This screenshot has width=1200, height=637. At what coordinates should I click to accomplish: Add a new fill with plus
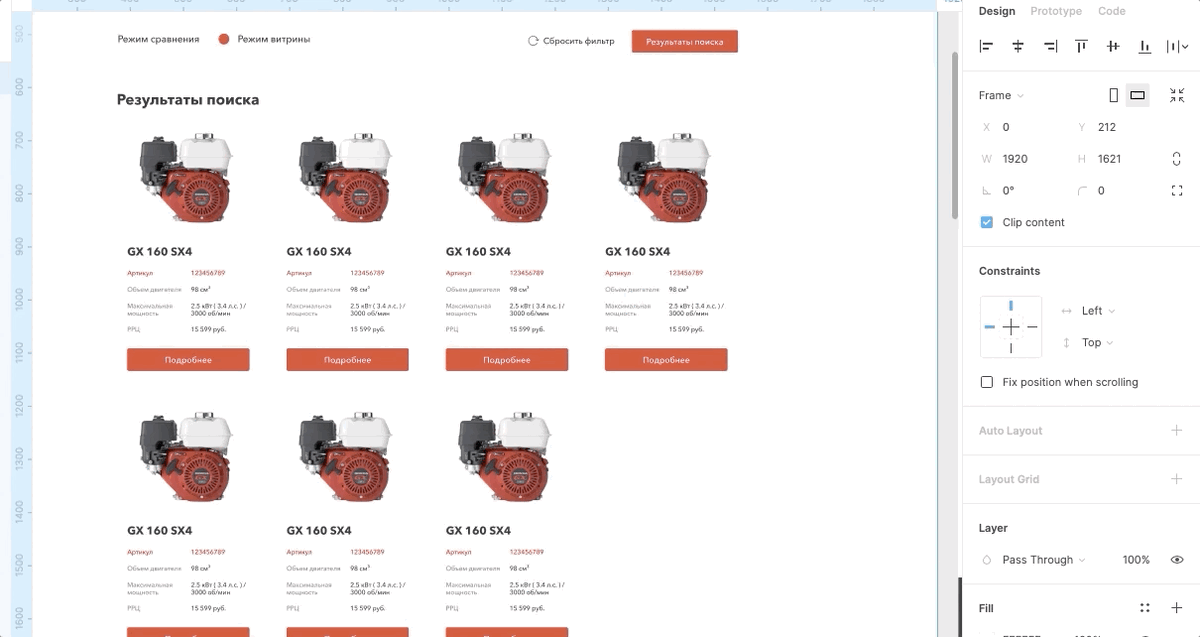[1177, 608]
